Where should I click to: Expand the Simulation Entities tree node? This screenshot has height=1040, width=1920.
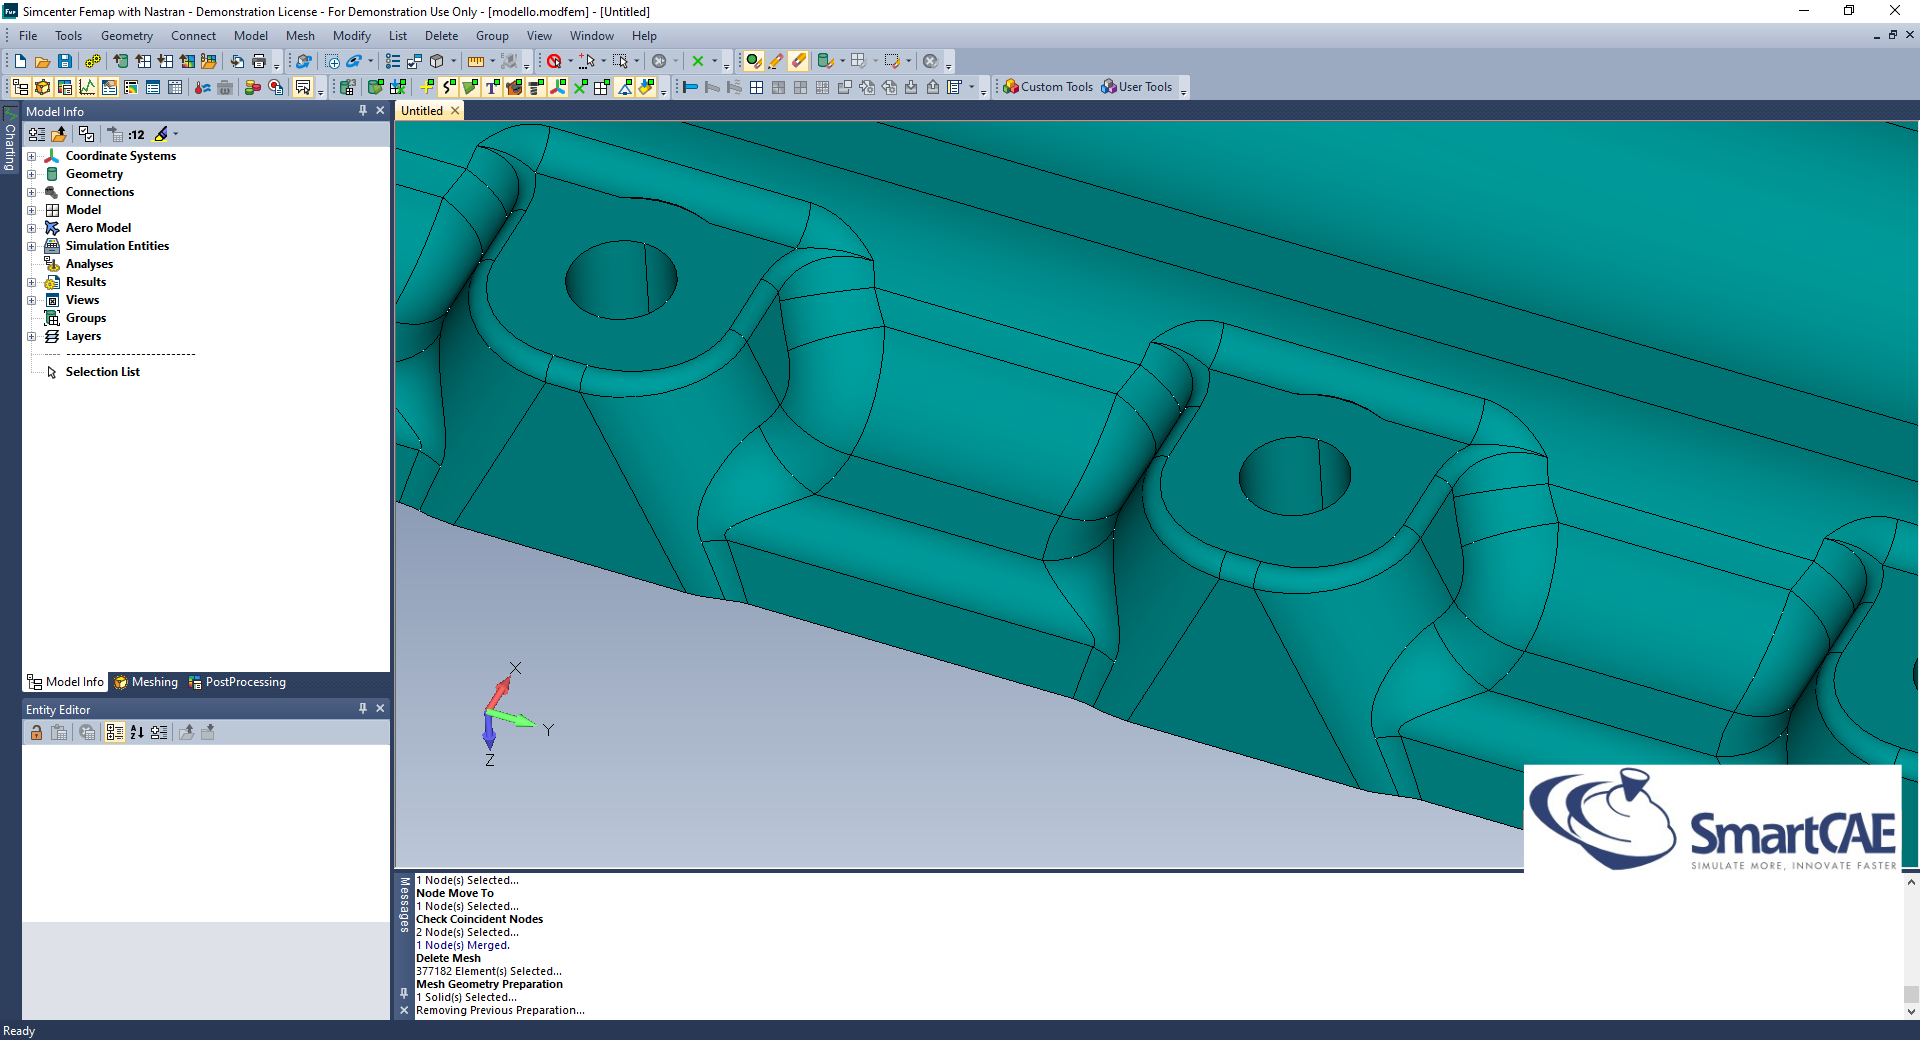[x=31, y=246]
